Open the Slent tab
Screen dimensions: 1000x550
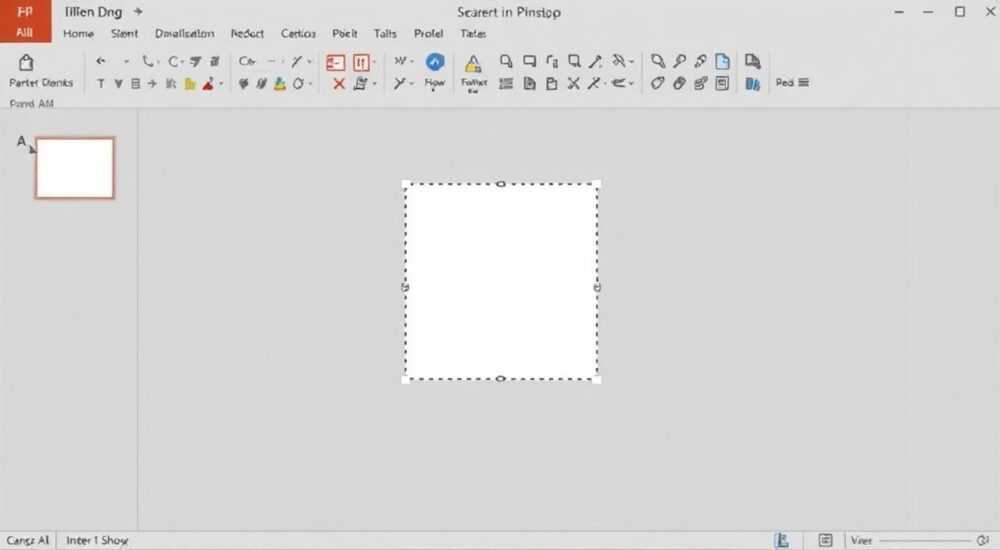pos(124,34)
